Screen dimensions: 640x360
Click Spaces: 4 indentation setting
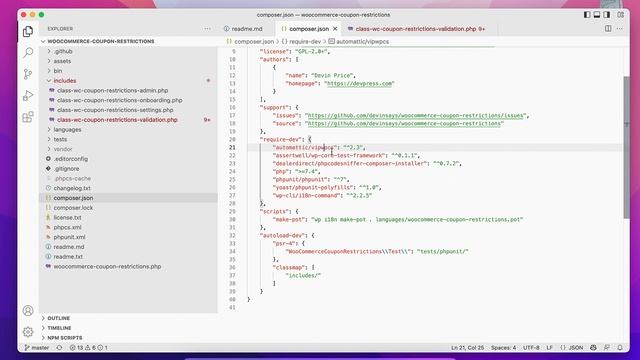(503, 347)
